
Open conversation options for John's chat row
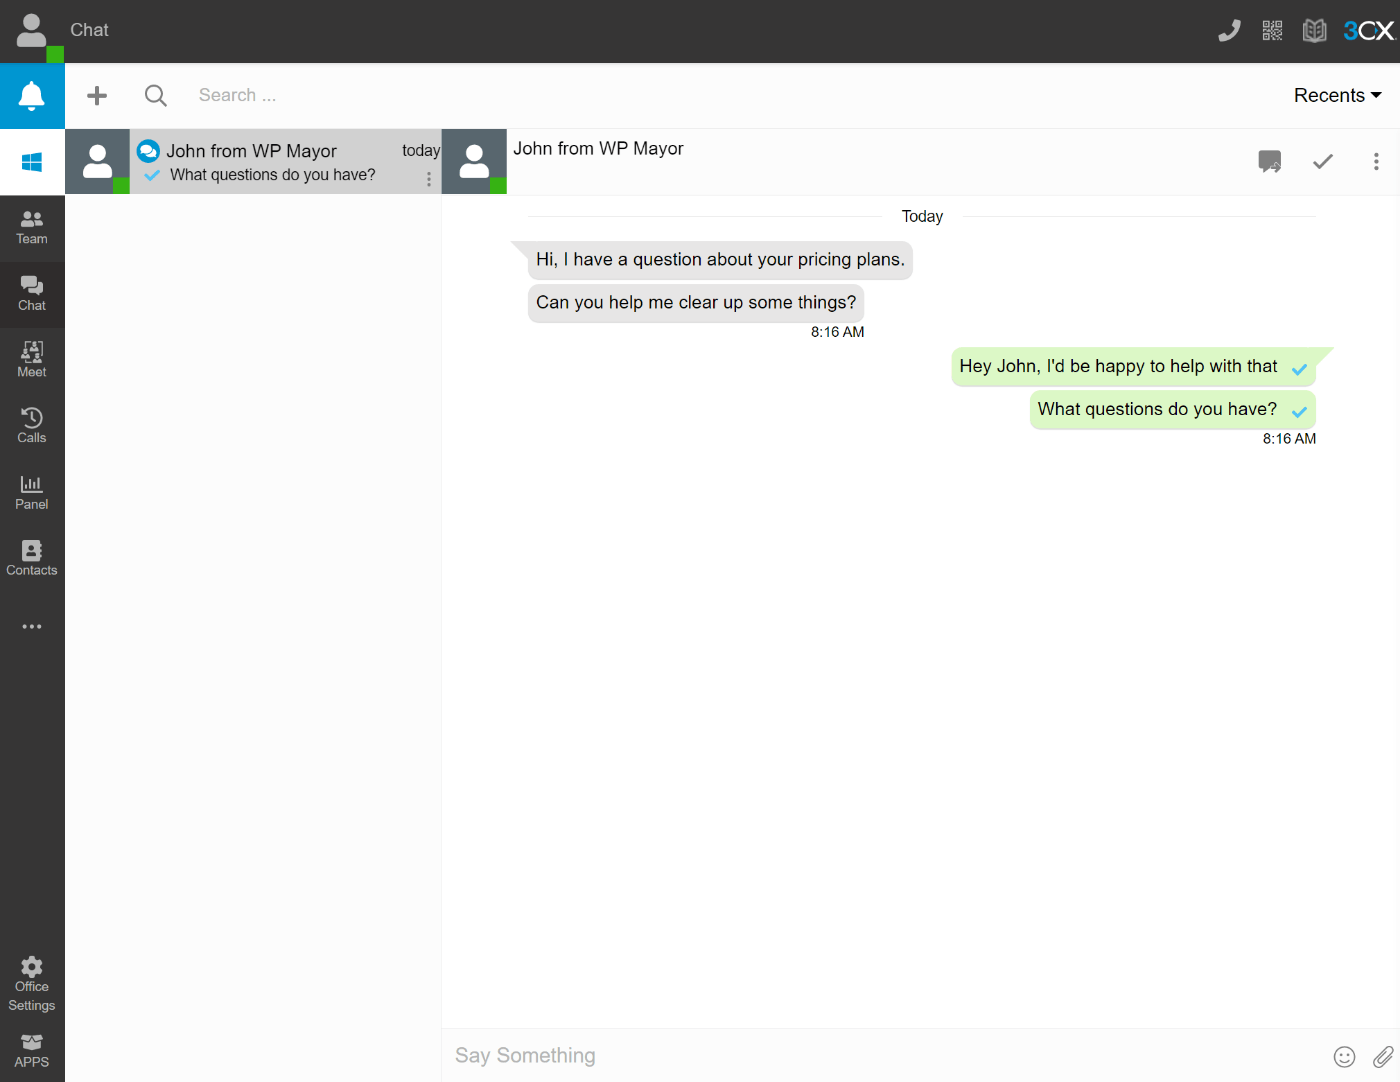(429, 179)
